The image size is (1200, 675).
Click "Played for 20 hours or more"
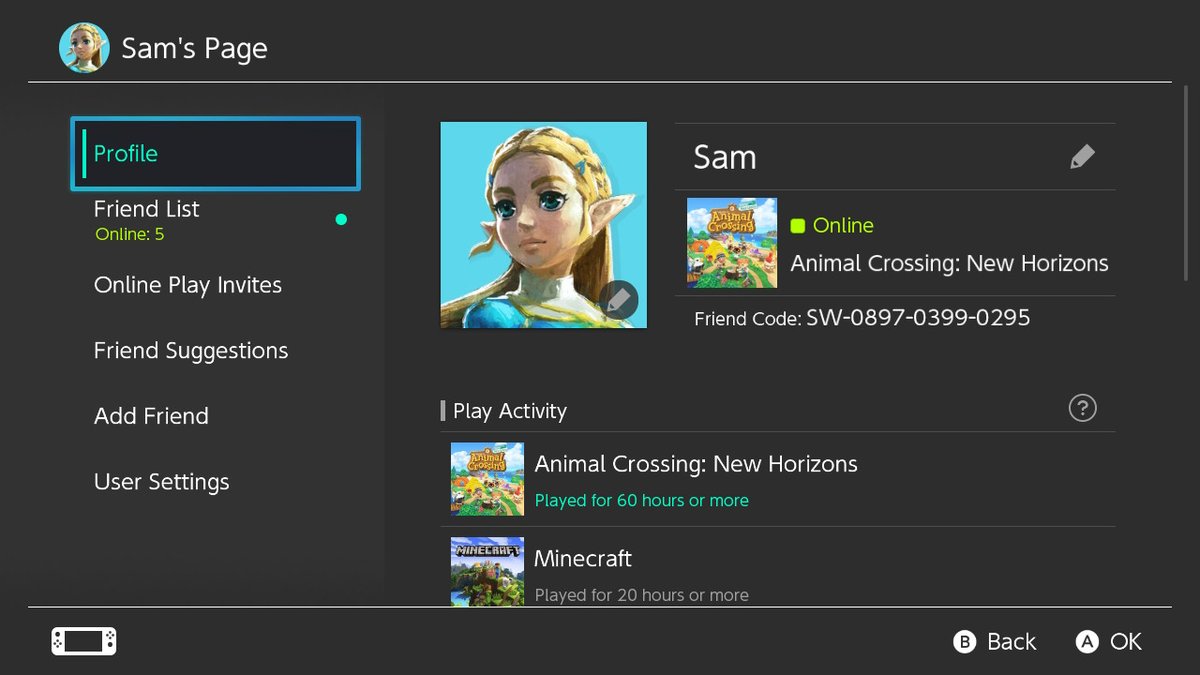click(642, 595)
